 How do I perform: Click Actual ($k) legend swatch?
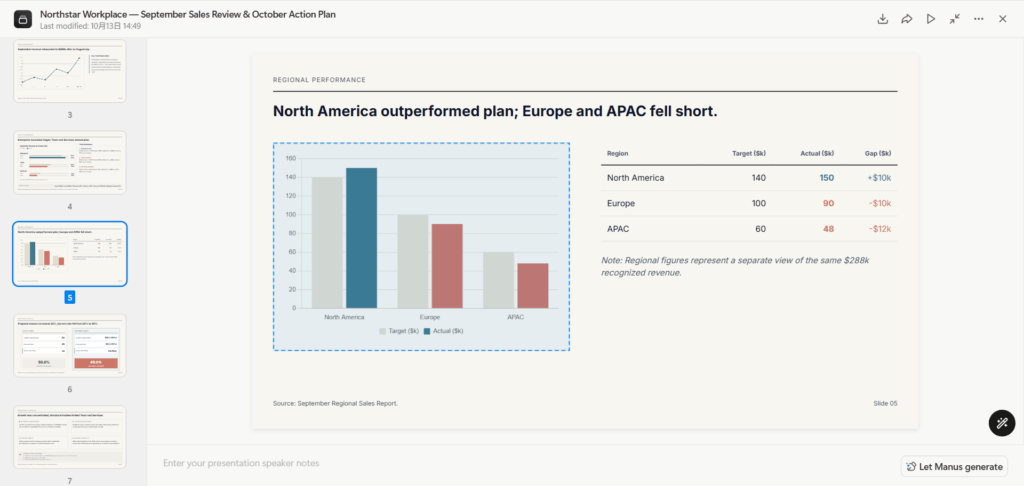click(x=427, y=331)
